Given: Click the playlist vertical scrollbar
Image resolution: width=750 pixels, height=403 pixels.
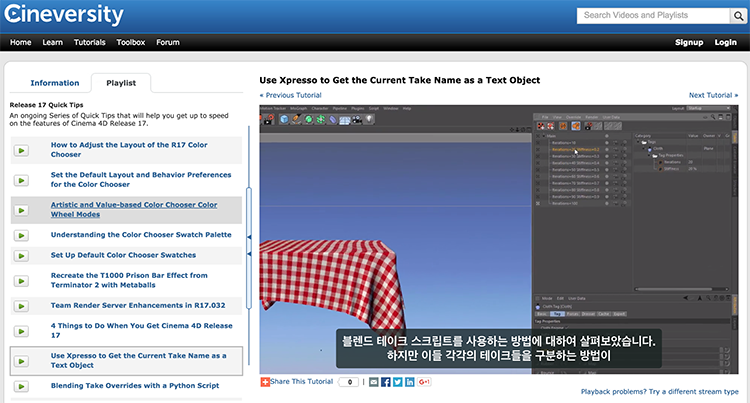Looking at the screenshot, I should pos(249,249).
